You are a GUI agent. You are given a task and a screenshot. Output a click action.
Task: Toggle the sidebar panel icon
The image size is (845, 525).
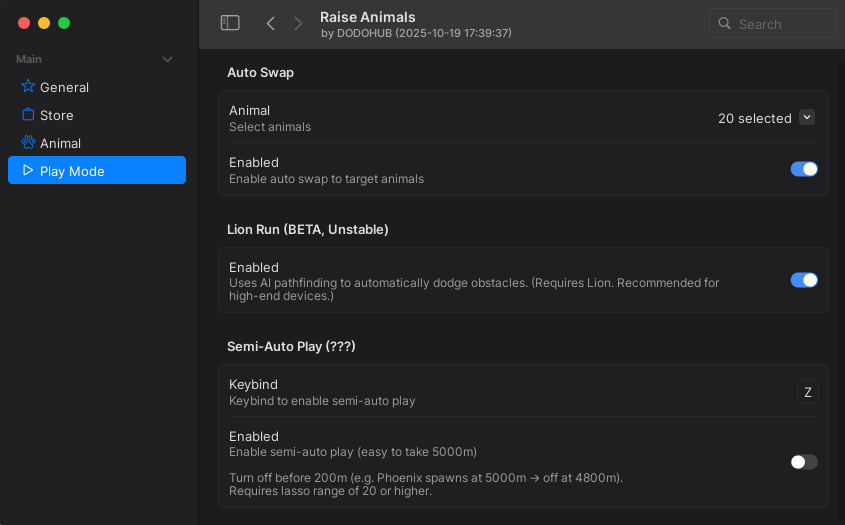pos(230,23)
